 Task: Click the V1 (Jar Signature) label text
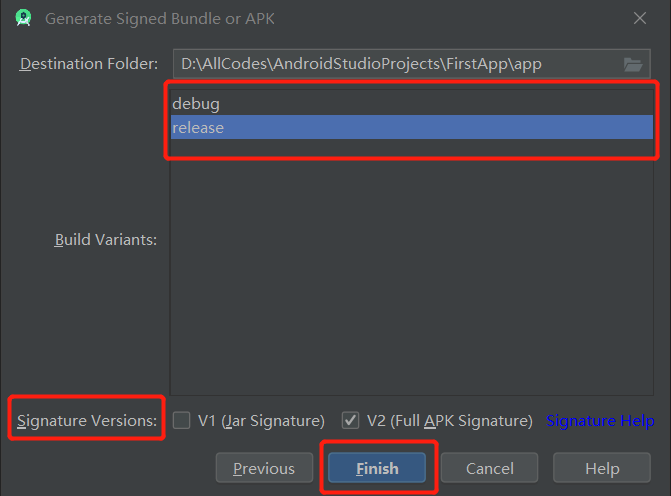coord(261,421)
